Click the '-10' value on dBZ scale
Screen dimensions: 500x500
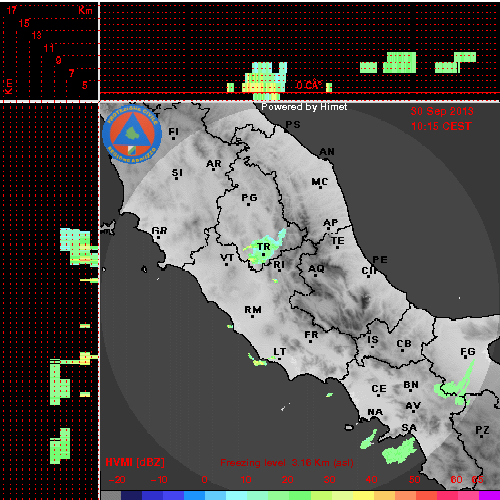[159, 480]
